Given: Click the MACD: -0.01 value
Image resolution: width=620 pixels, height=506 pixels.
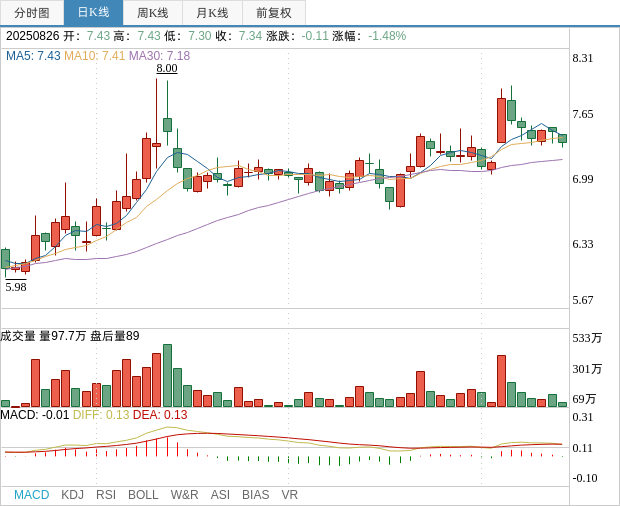Looking at the screenshot, I should click(x=35, y=415).
